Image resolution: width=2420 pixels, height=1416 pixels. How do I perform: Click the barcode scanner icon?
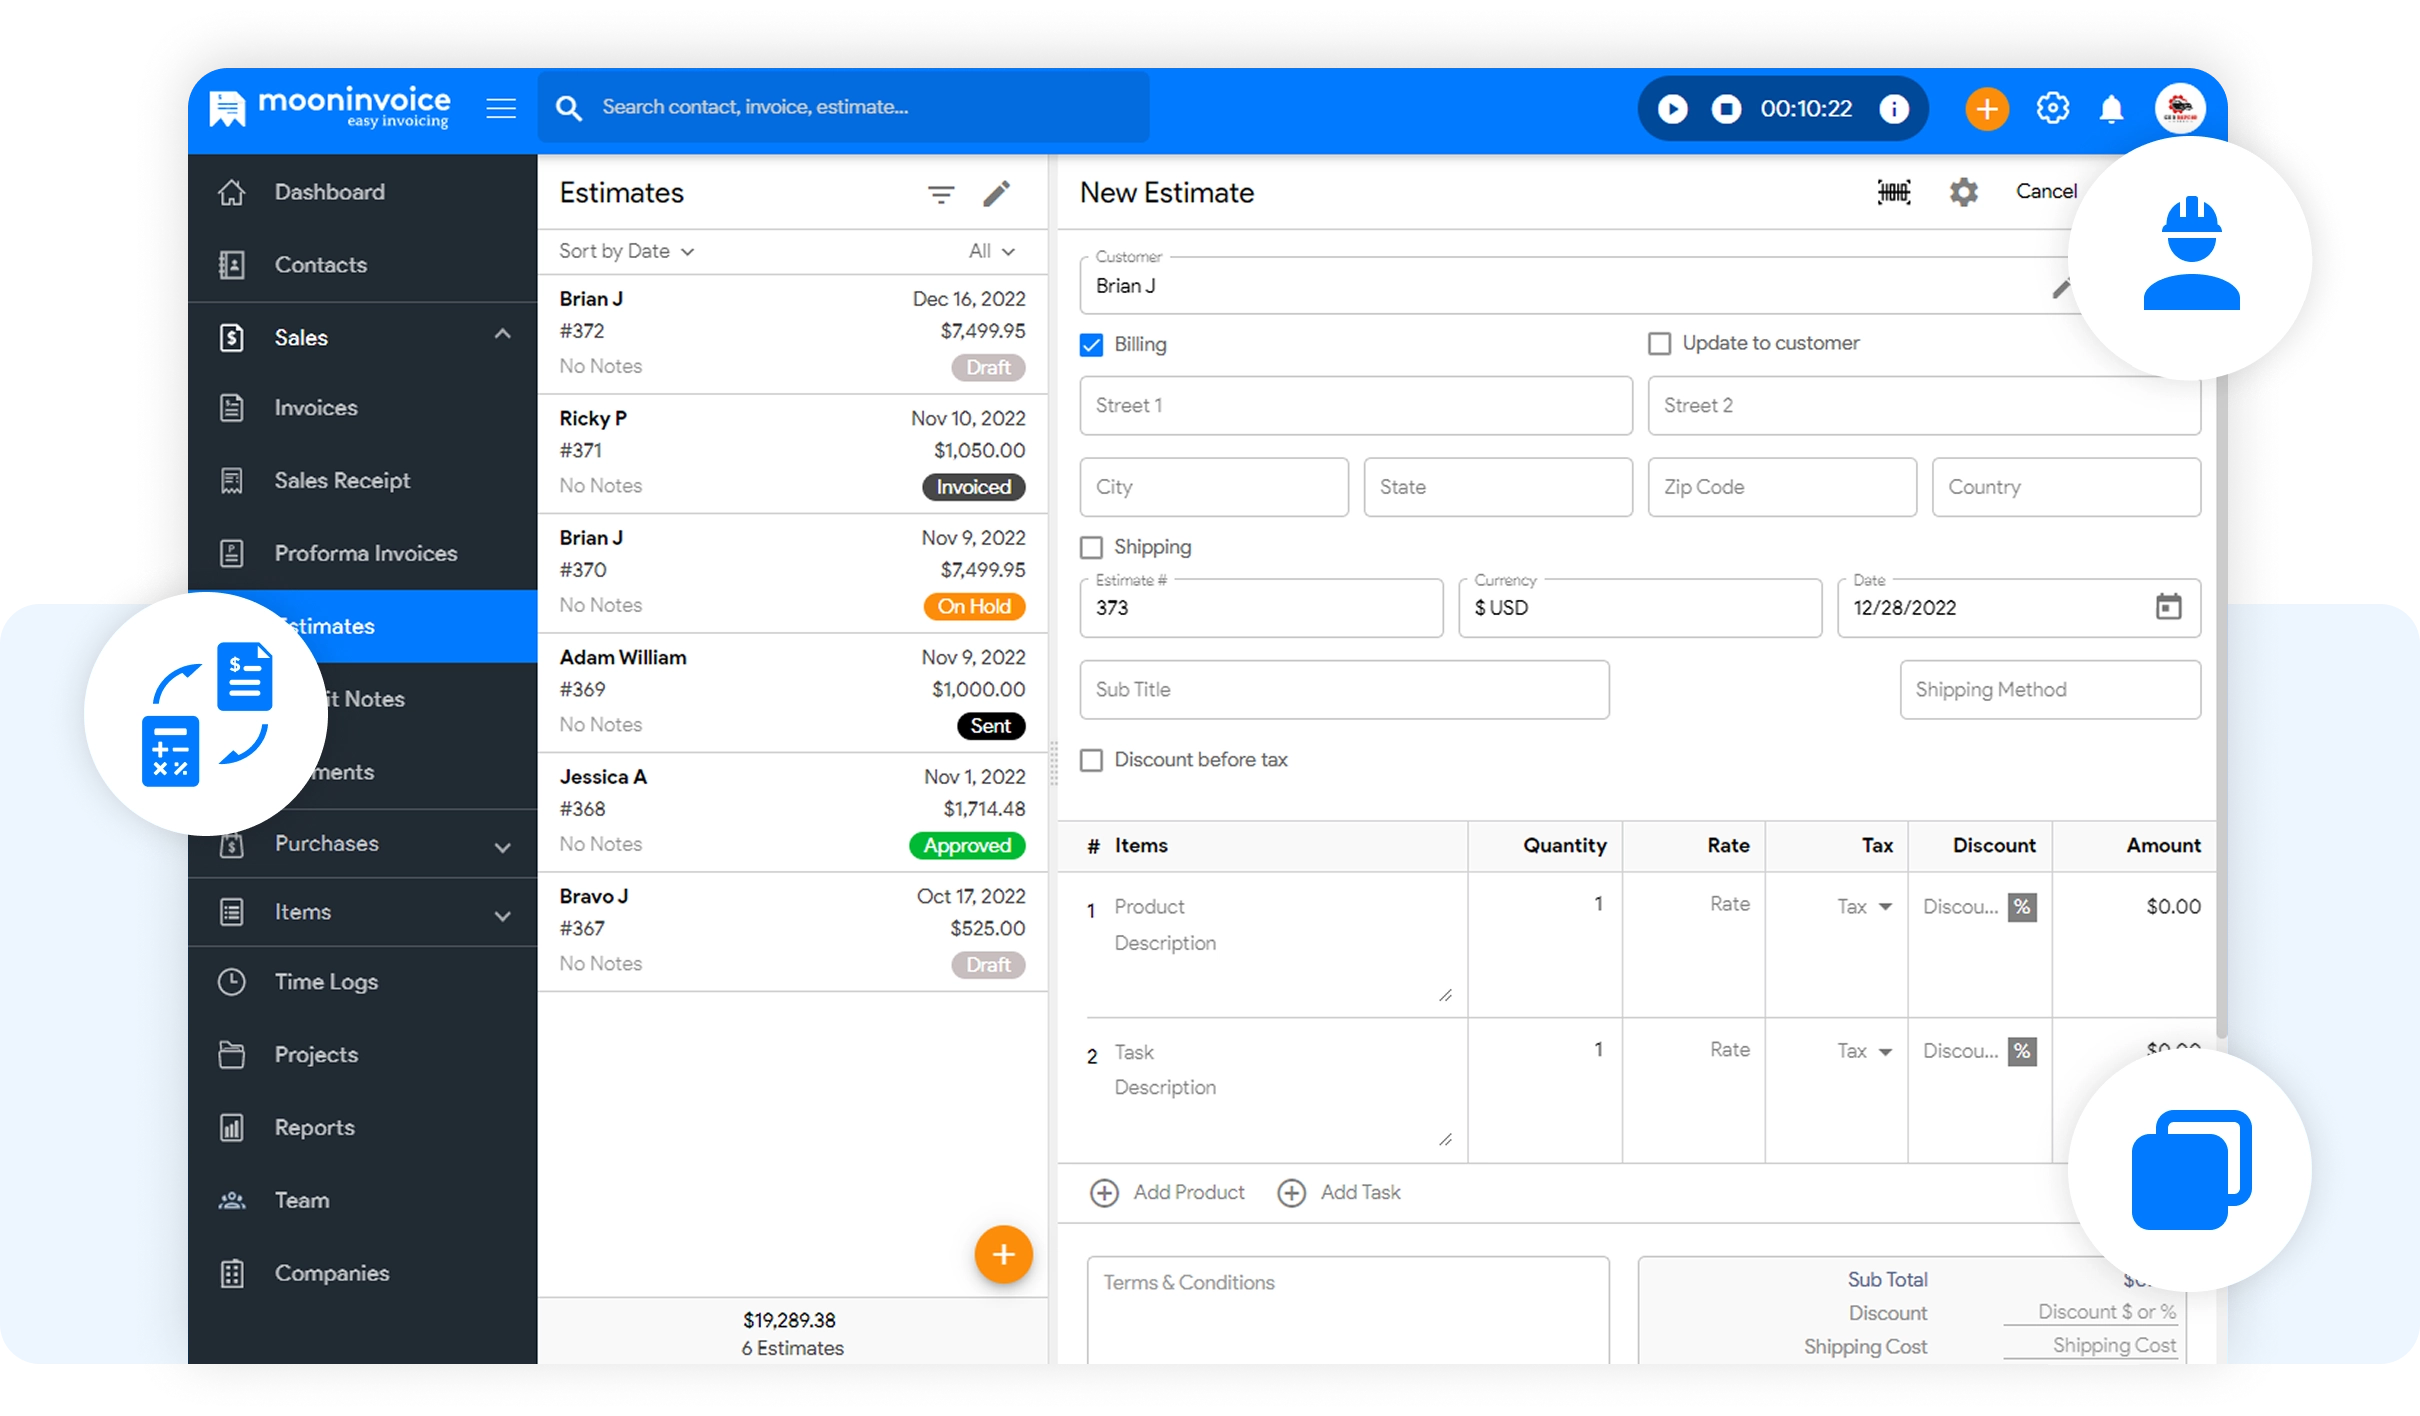click(x=1894, y=192)
